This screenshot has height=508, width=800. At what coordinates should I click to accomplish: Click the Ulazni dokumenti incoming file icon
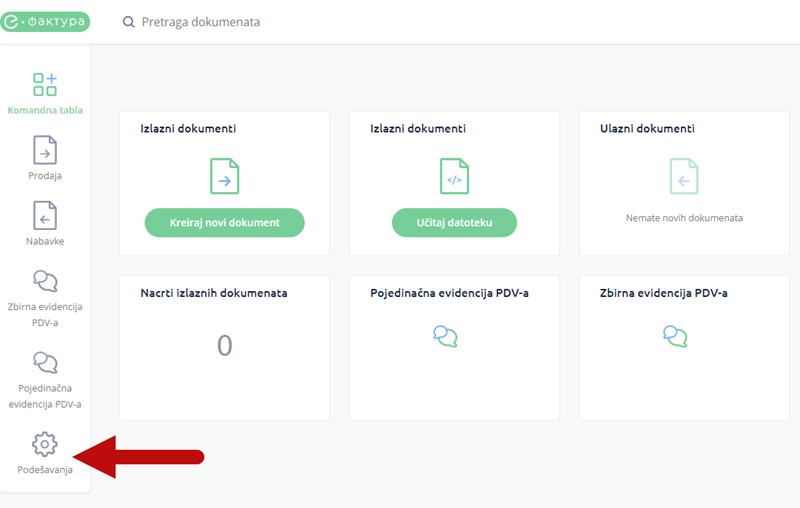click(x=684, y=176)
